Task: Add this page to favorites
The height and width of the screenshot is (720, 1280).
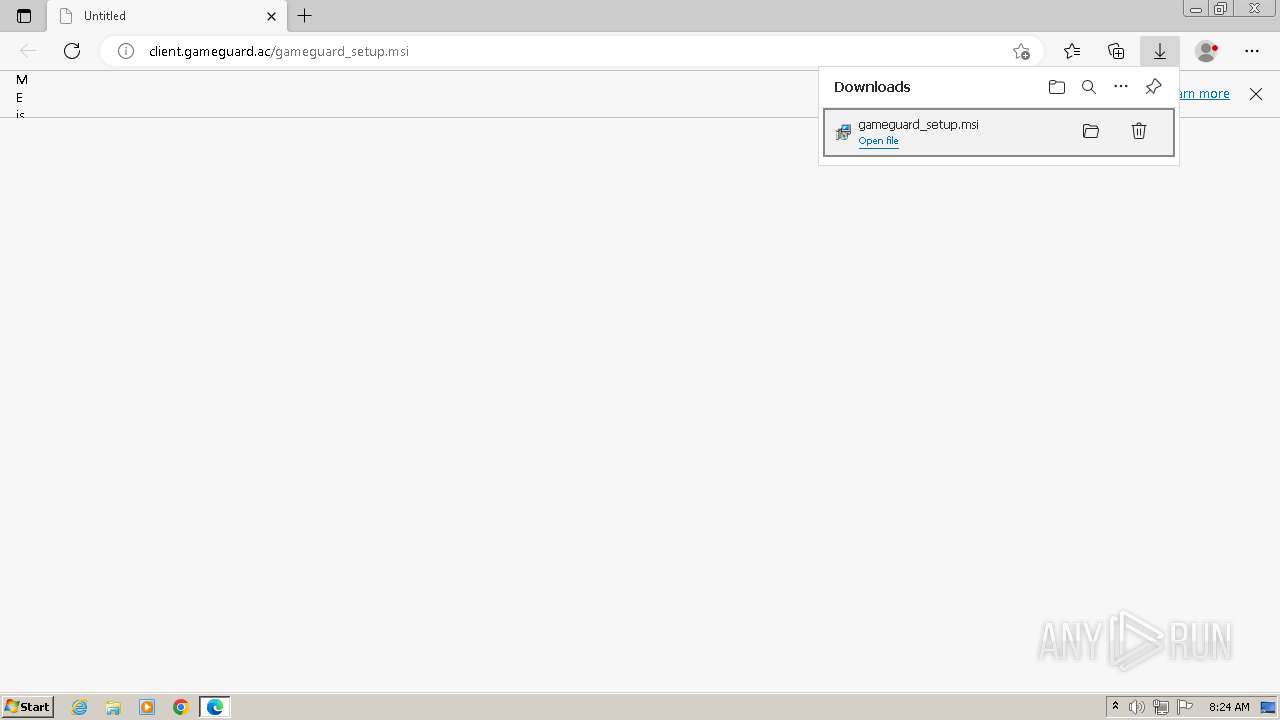Action: pos(1021,51)
